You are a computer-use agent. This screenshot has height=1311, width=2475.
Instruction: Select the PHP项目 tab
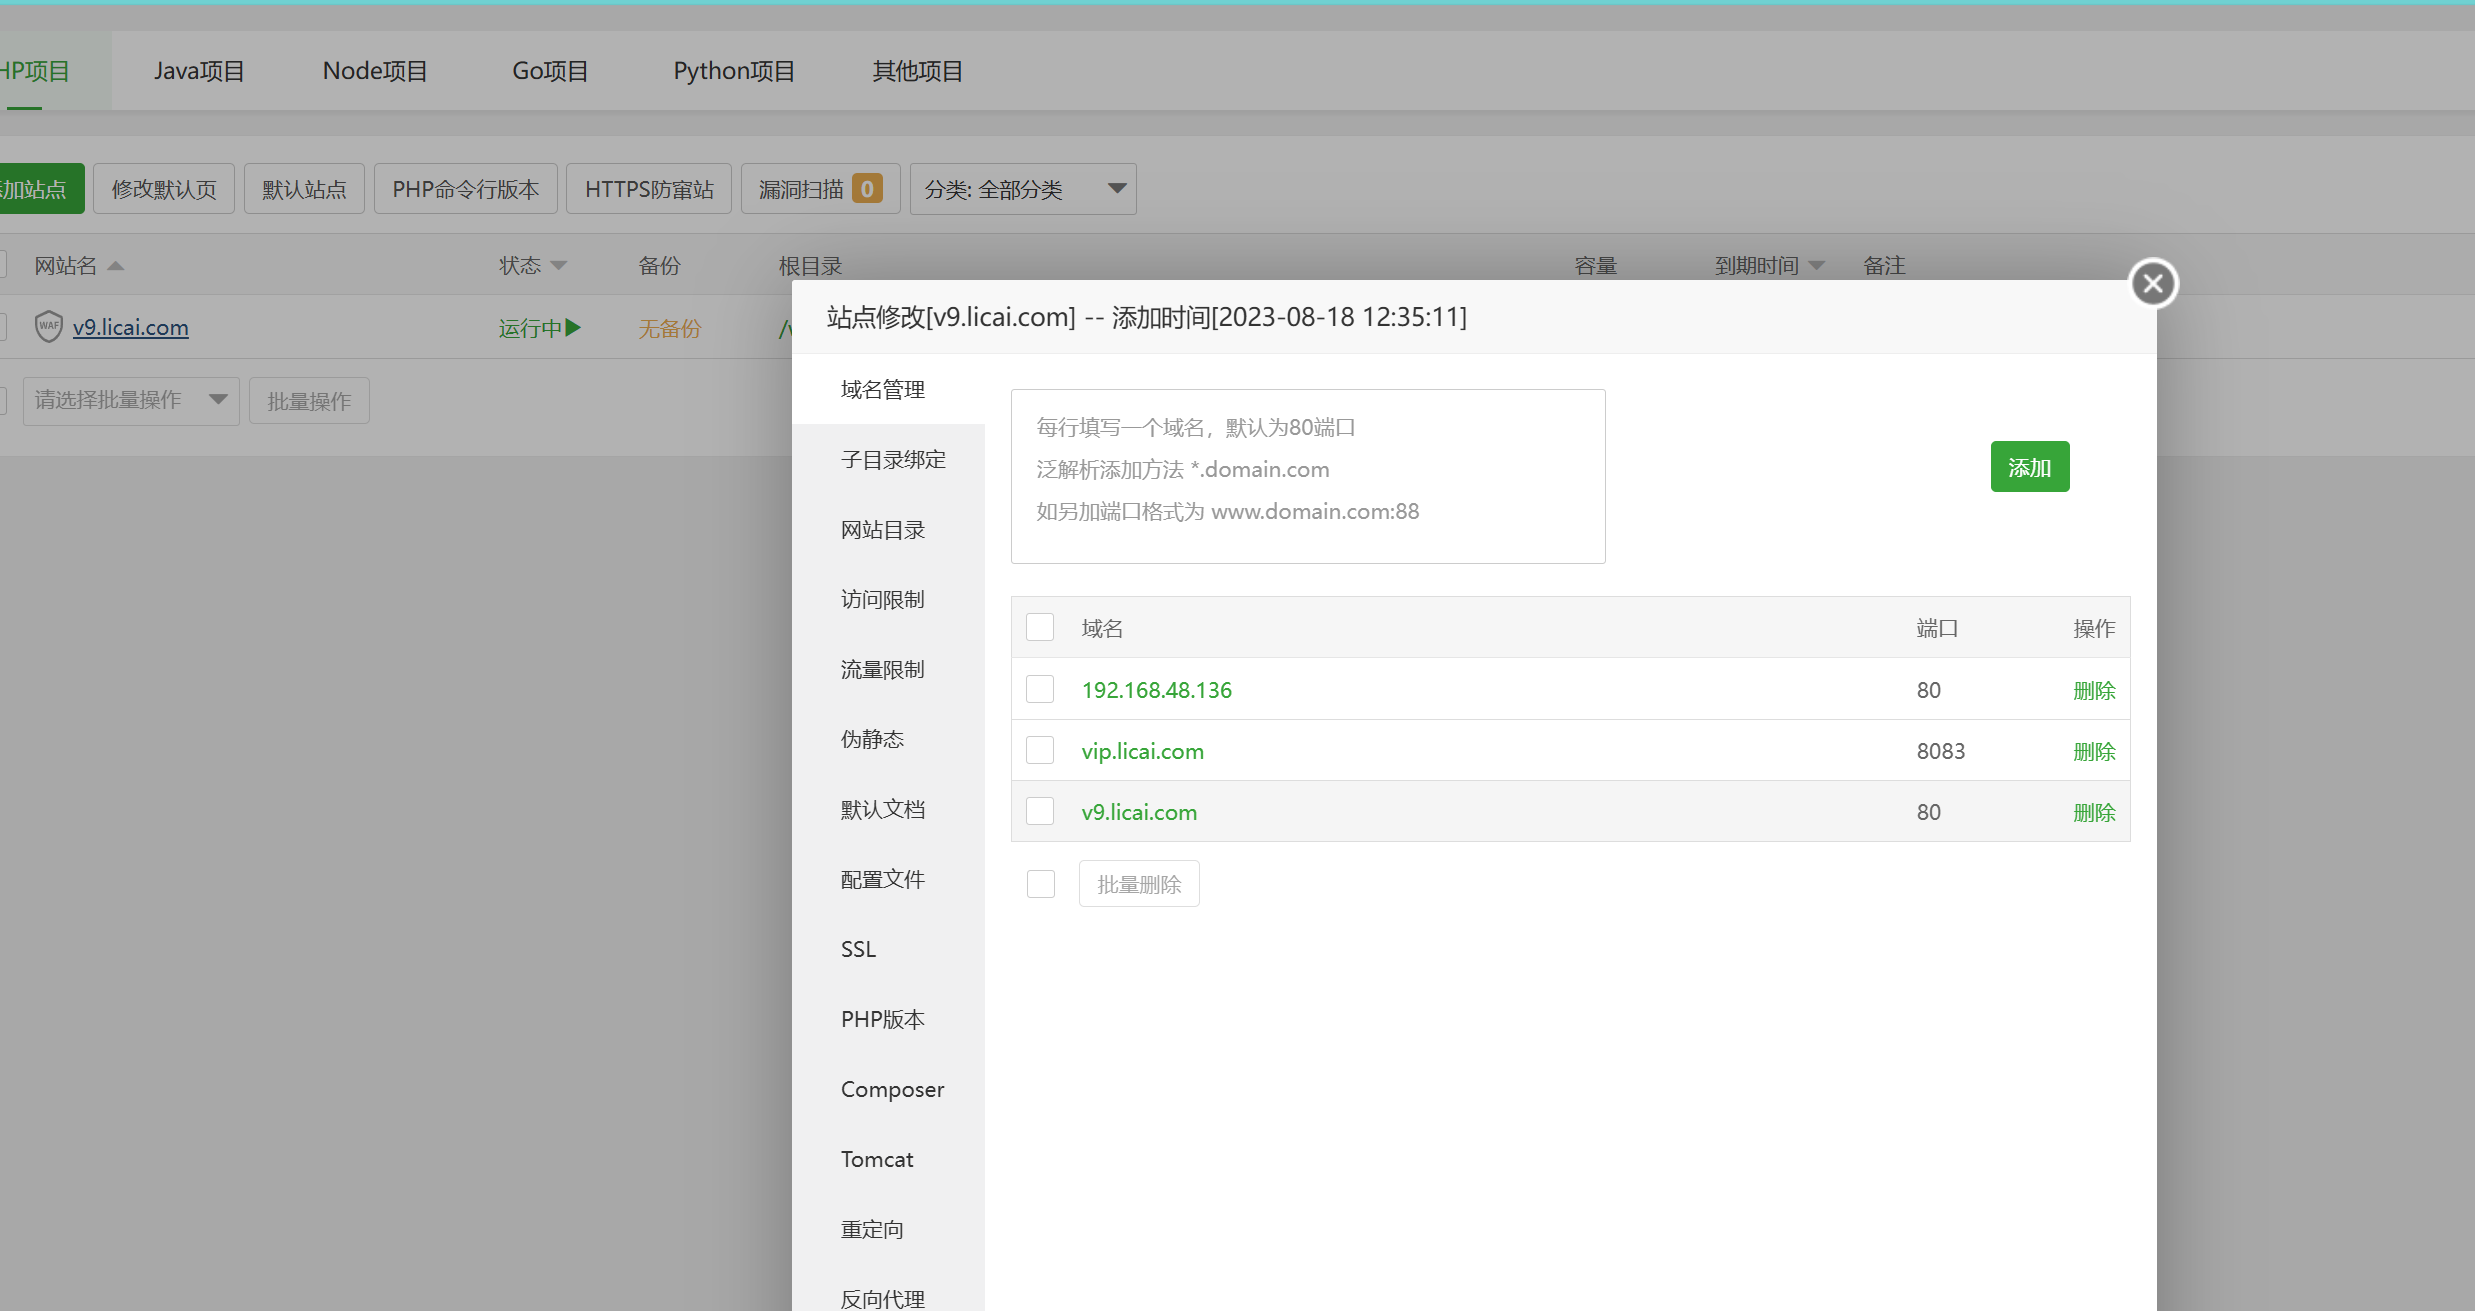tap(35, 71)
